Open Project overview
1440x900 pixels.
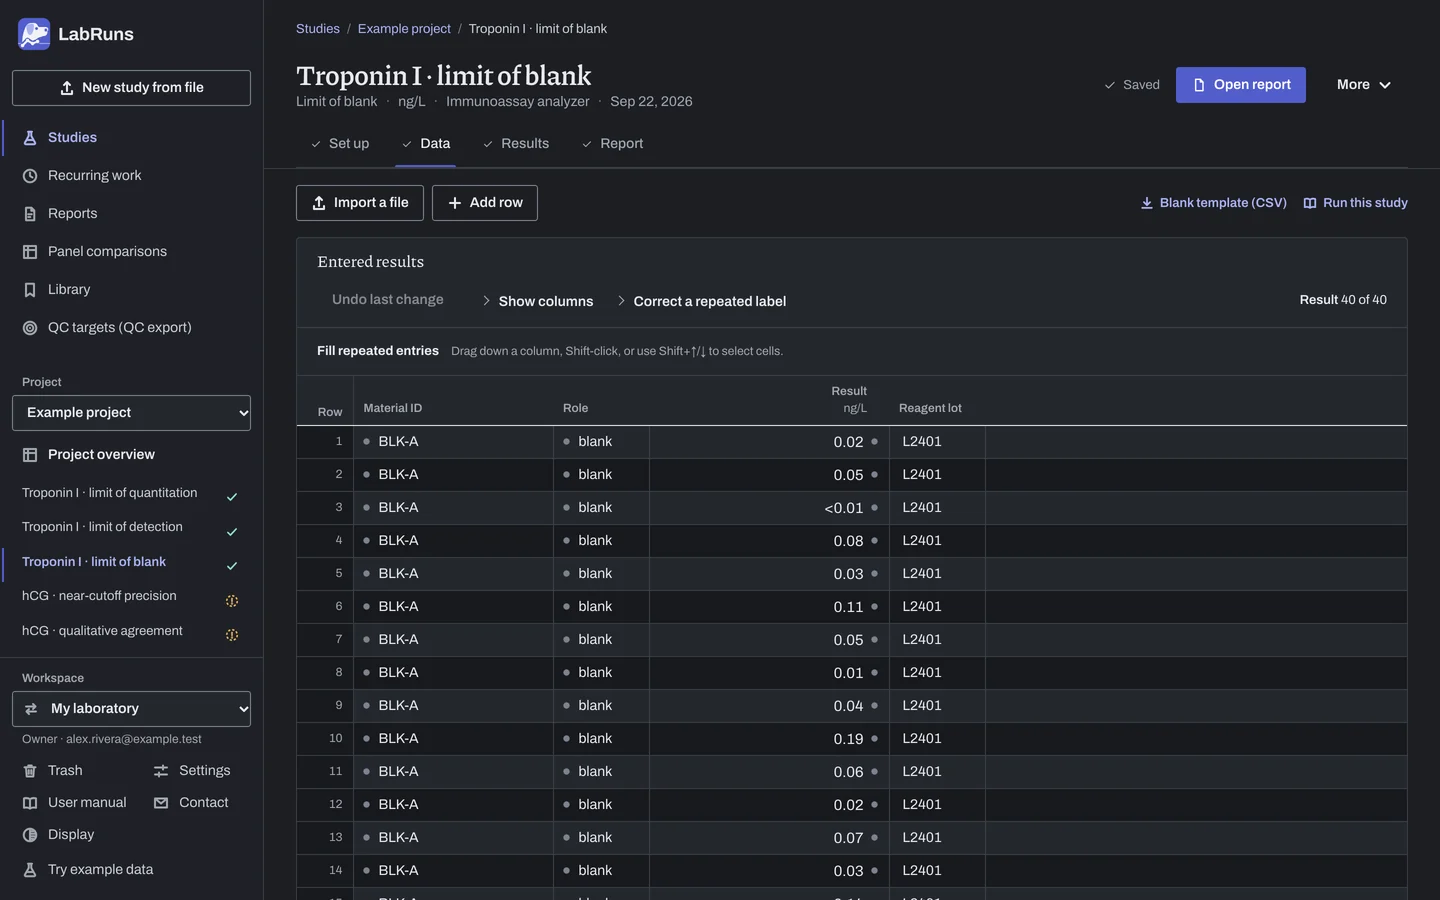tap(131, 455)
